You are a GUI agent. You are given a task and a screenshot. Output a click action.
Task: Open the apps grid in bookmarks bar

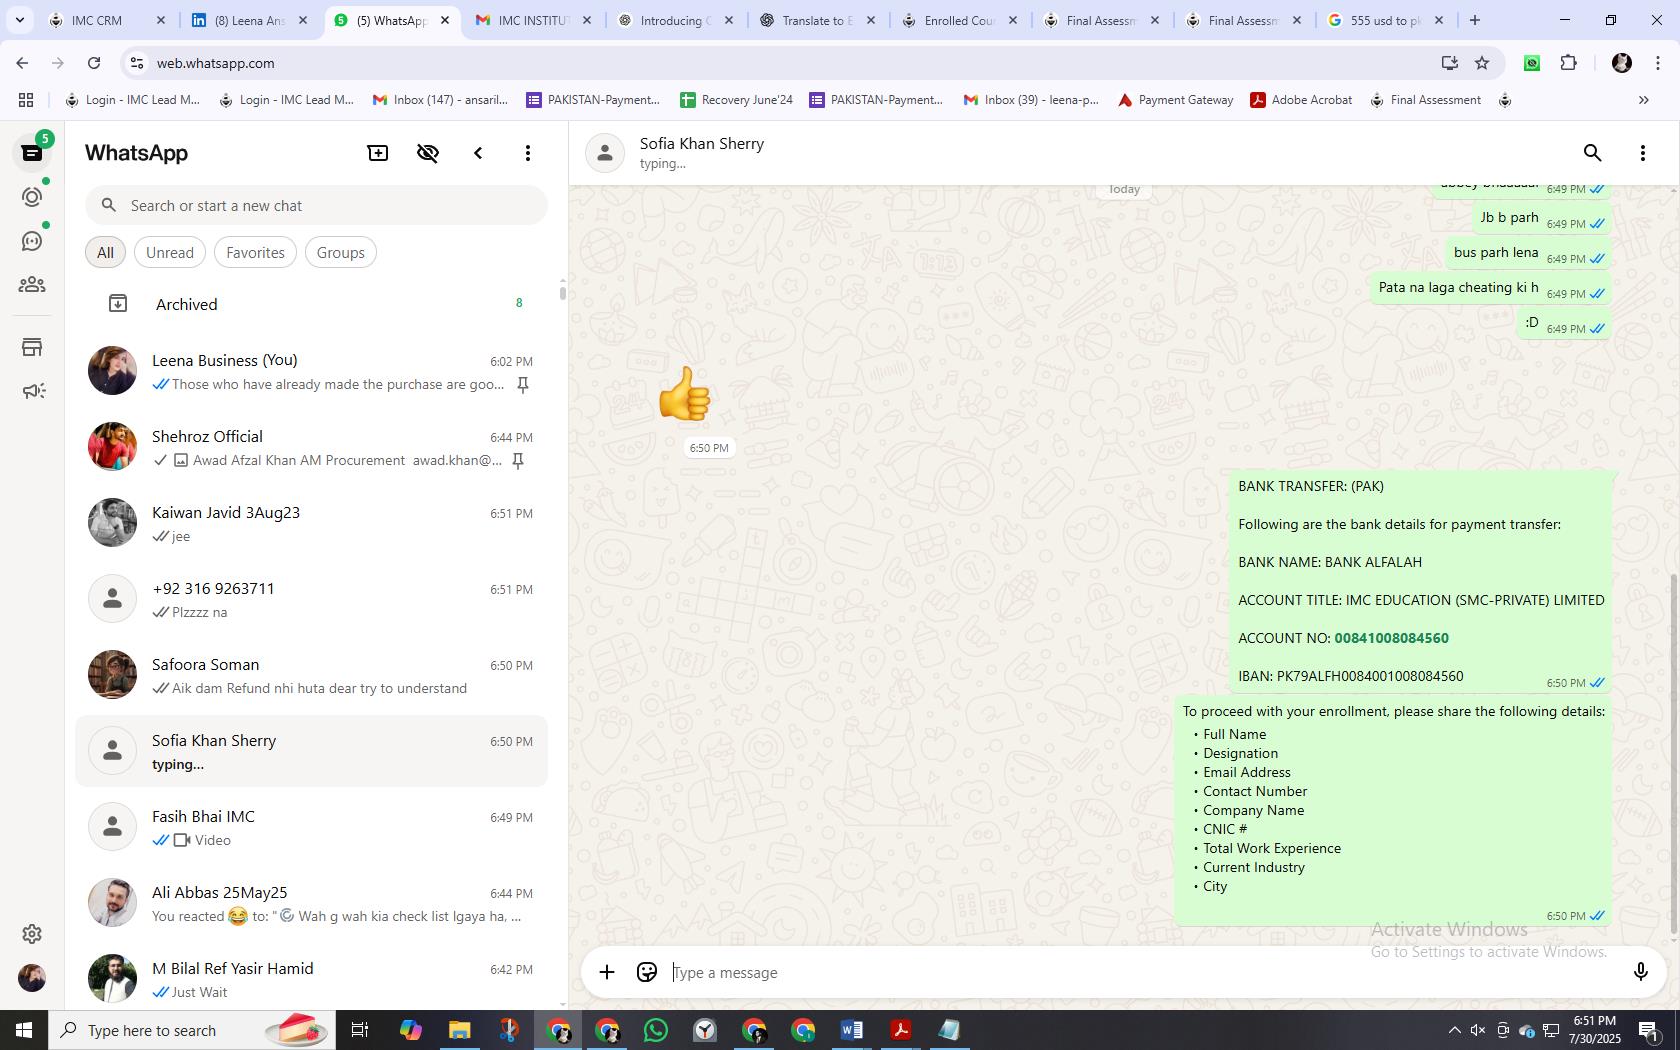point(26,100)
